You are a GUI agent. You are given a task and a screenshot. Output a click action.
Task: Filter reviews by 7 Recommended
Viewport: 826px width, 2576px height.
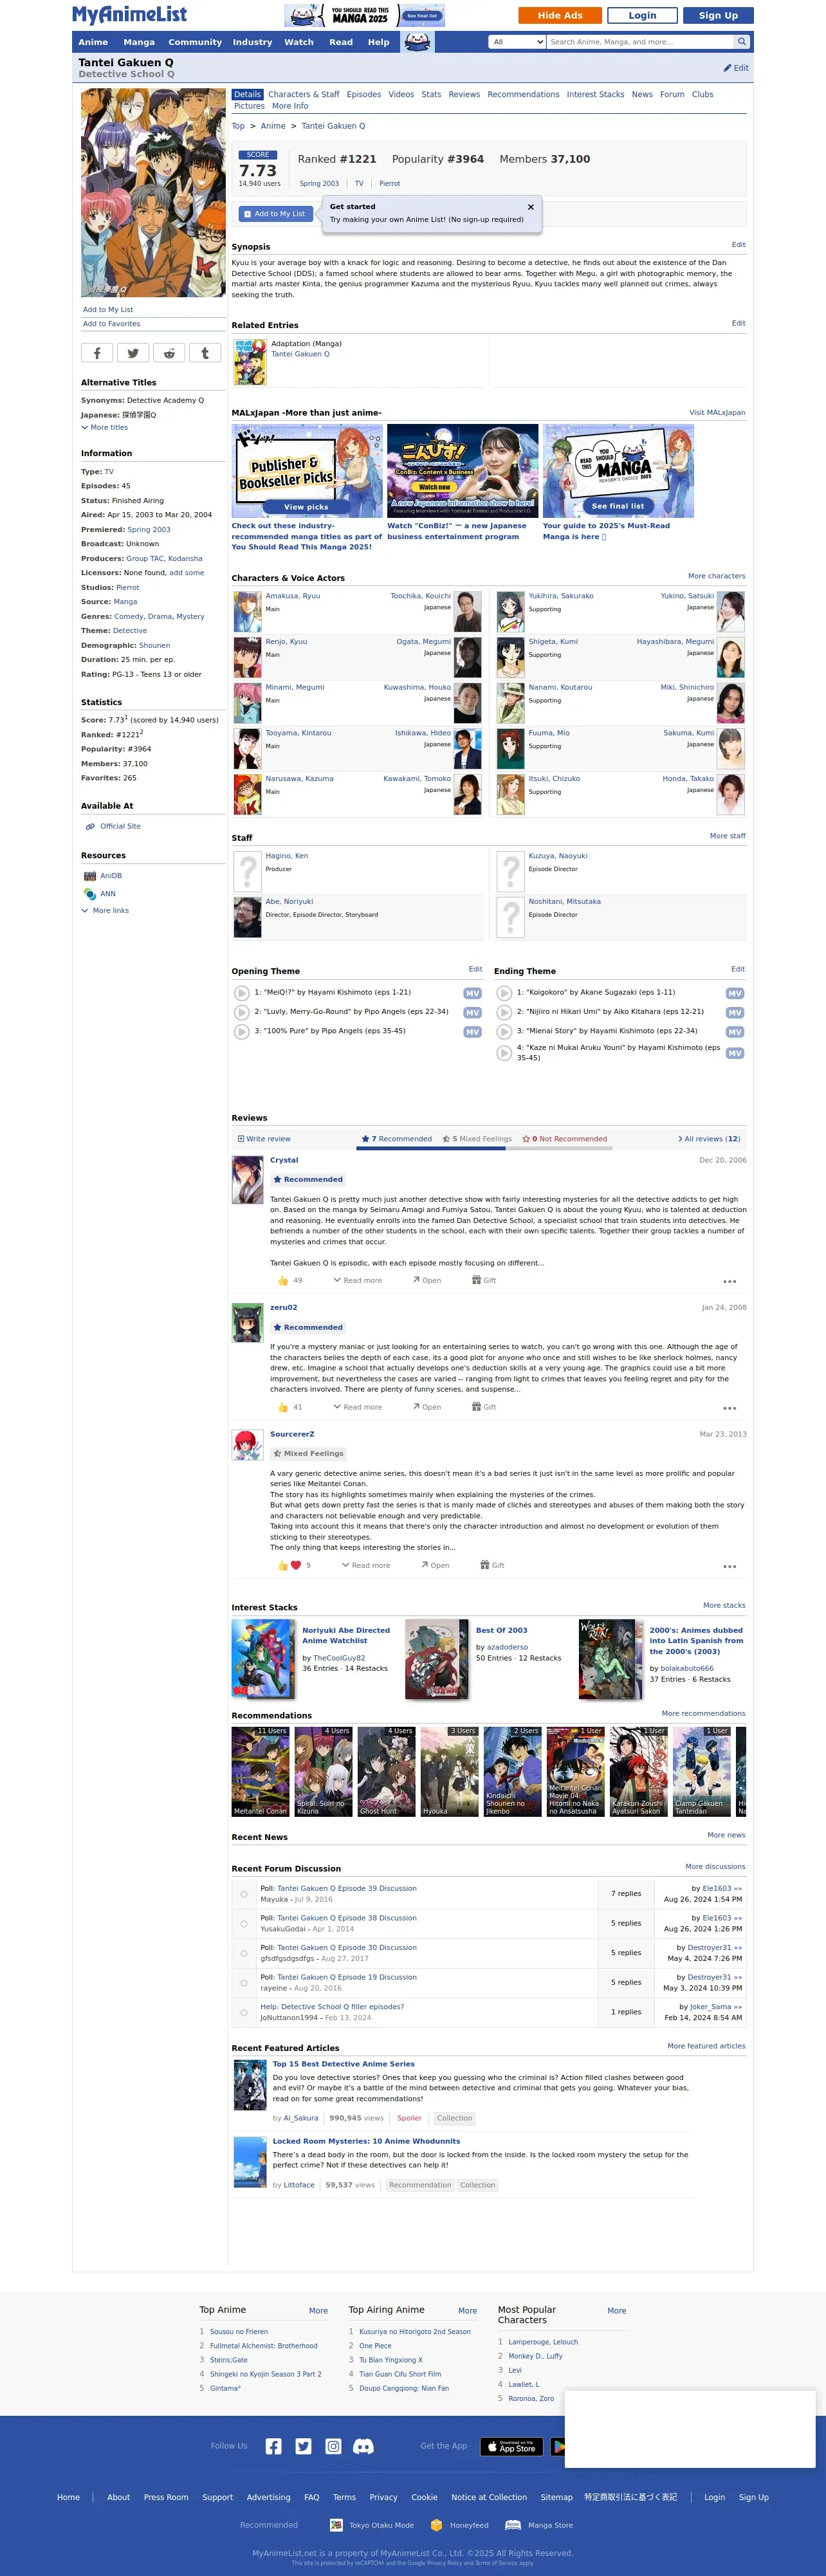(x=397, y=1139)
